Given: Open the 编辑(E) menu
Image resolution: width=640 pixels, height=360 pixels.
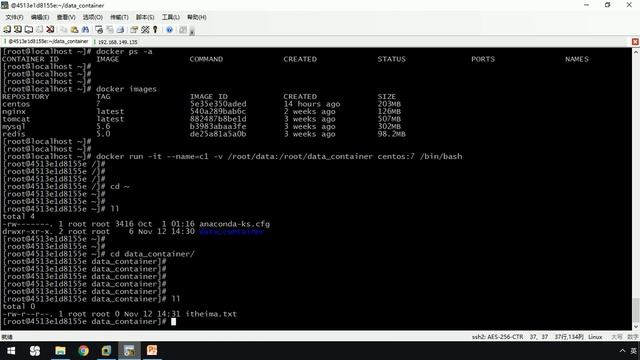Looking at the screenshot, I should [40, 17].
